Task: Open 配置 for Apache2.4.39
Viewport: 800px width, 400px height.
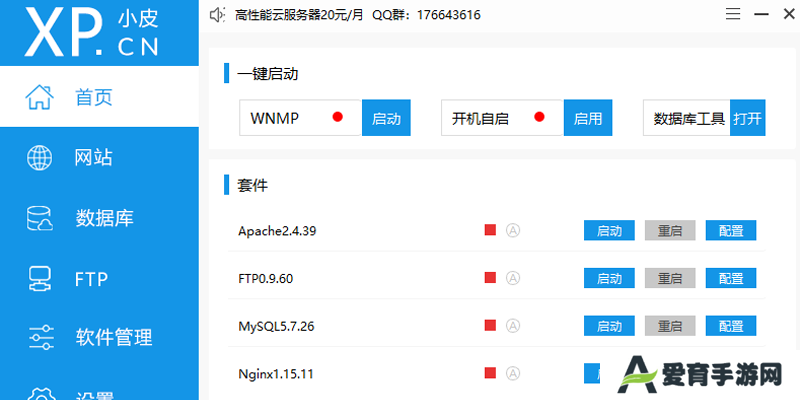Action: [x=731, y=231]
